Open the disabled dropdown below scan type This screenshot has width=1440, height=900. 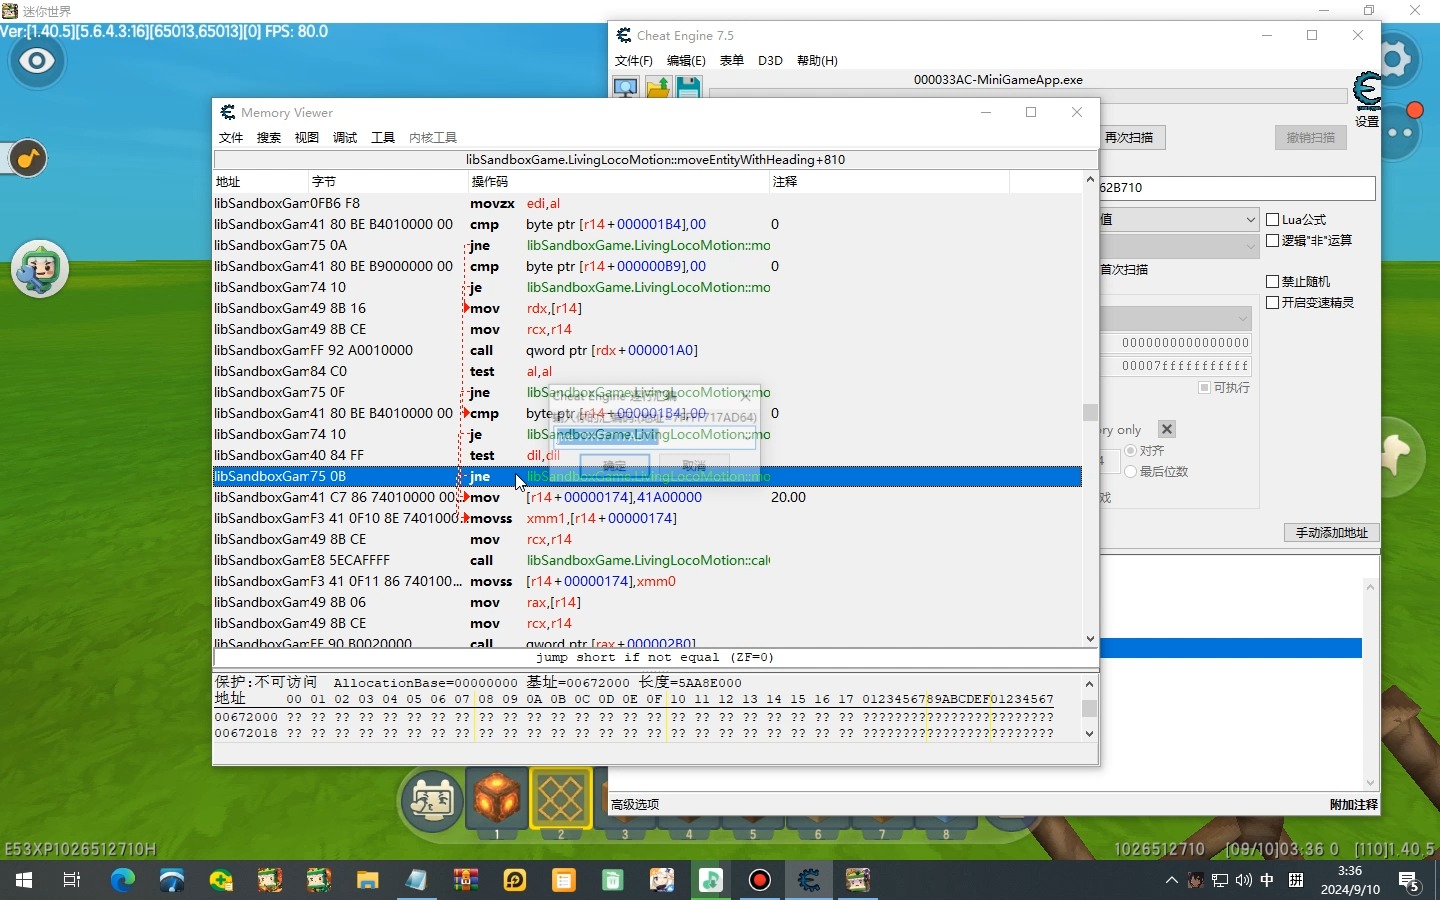1178,245
